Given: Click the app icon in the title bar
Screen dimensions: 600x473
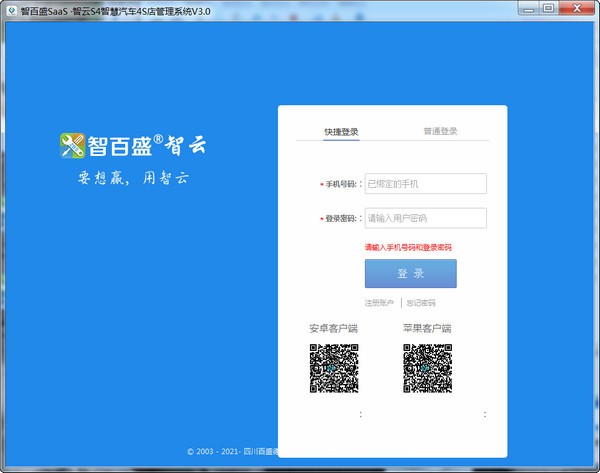Looking at the screenshot, I should 11,9.
